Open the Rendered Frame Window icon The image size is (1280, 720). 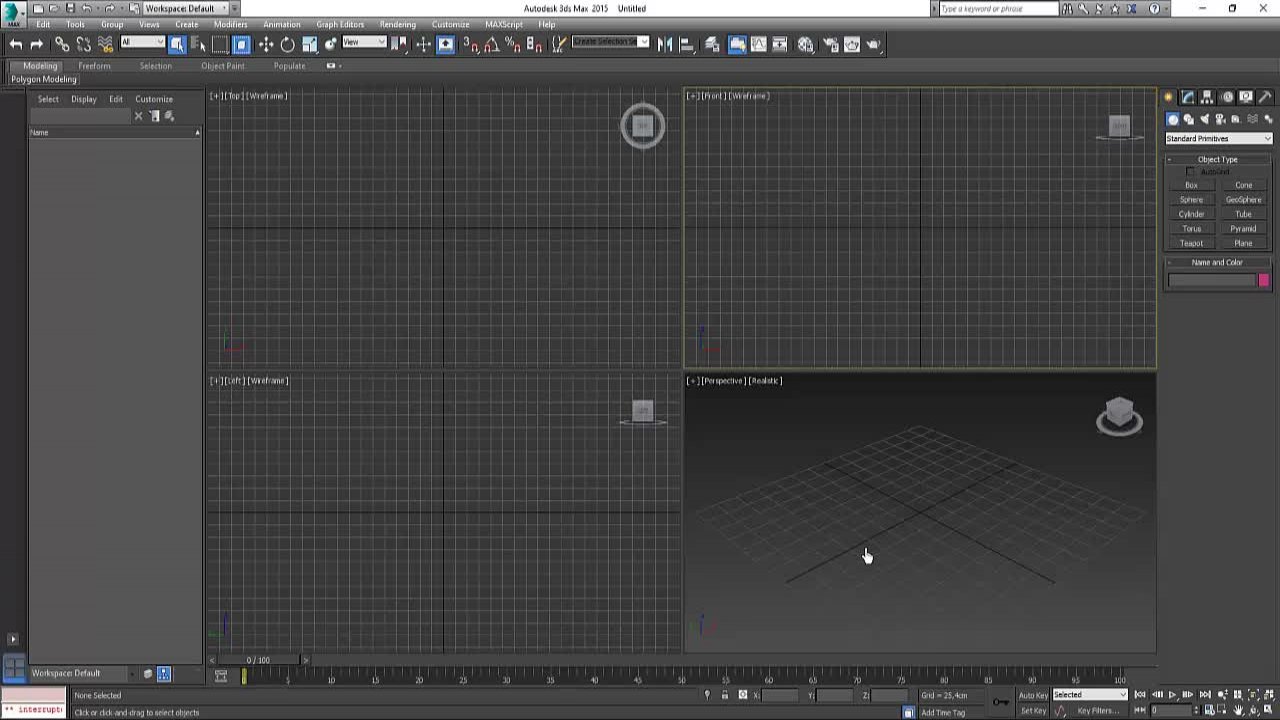coord(852,44)
